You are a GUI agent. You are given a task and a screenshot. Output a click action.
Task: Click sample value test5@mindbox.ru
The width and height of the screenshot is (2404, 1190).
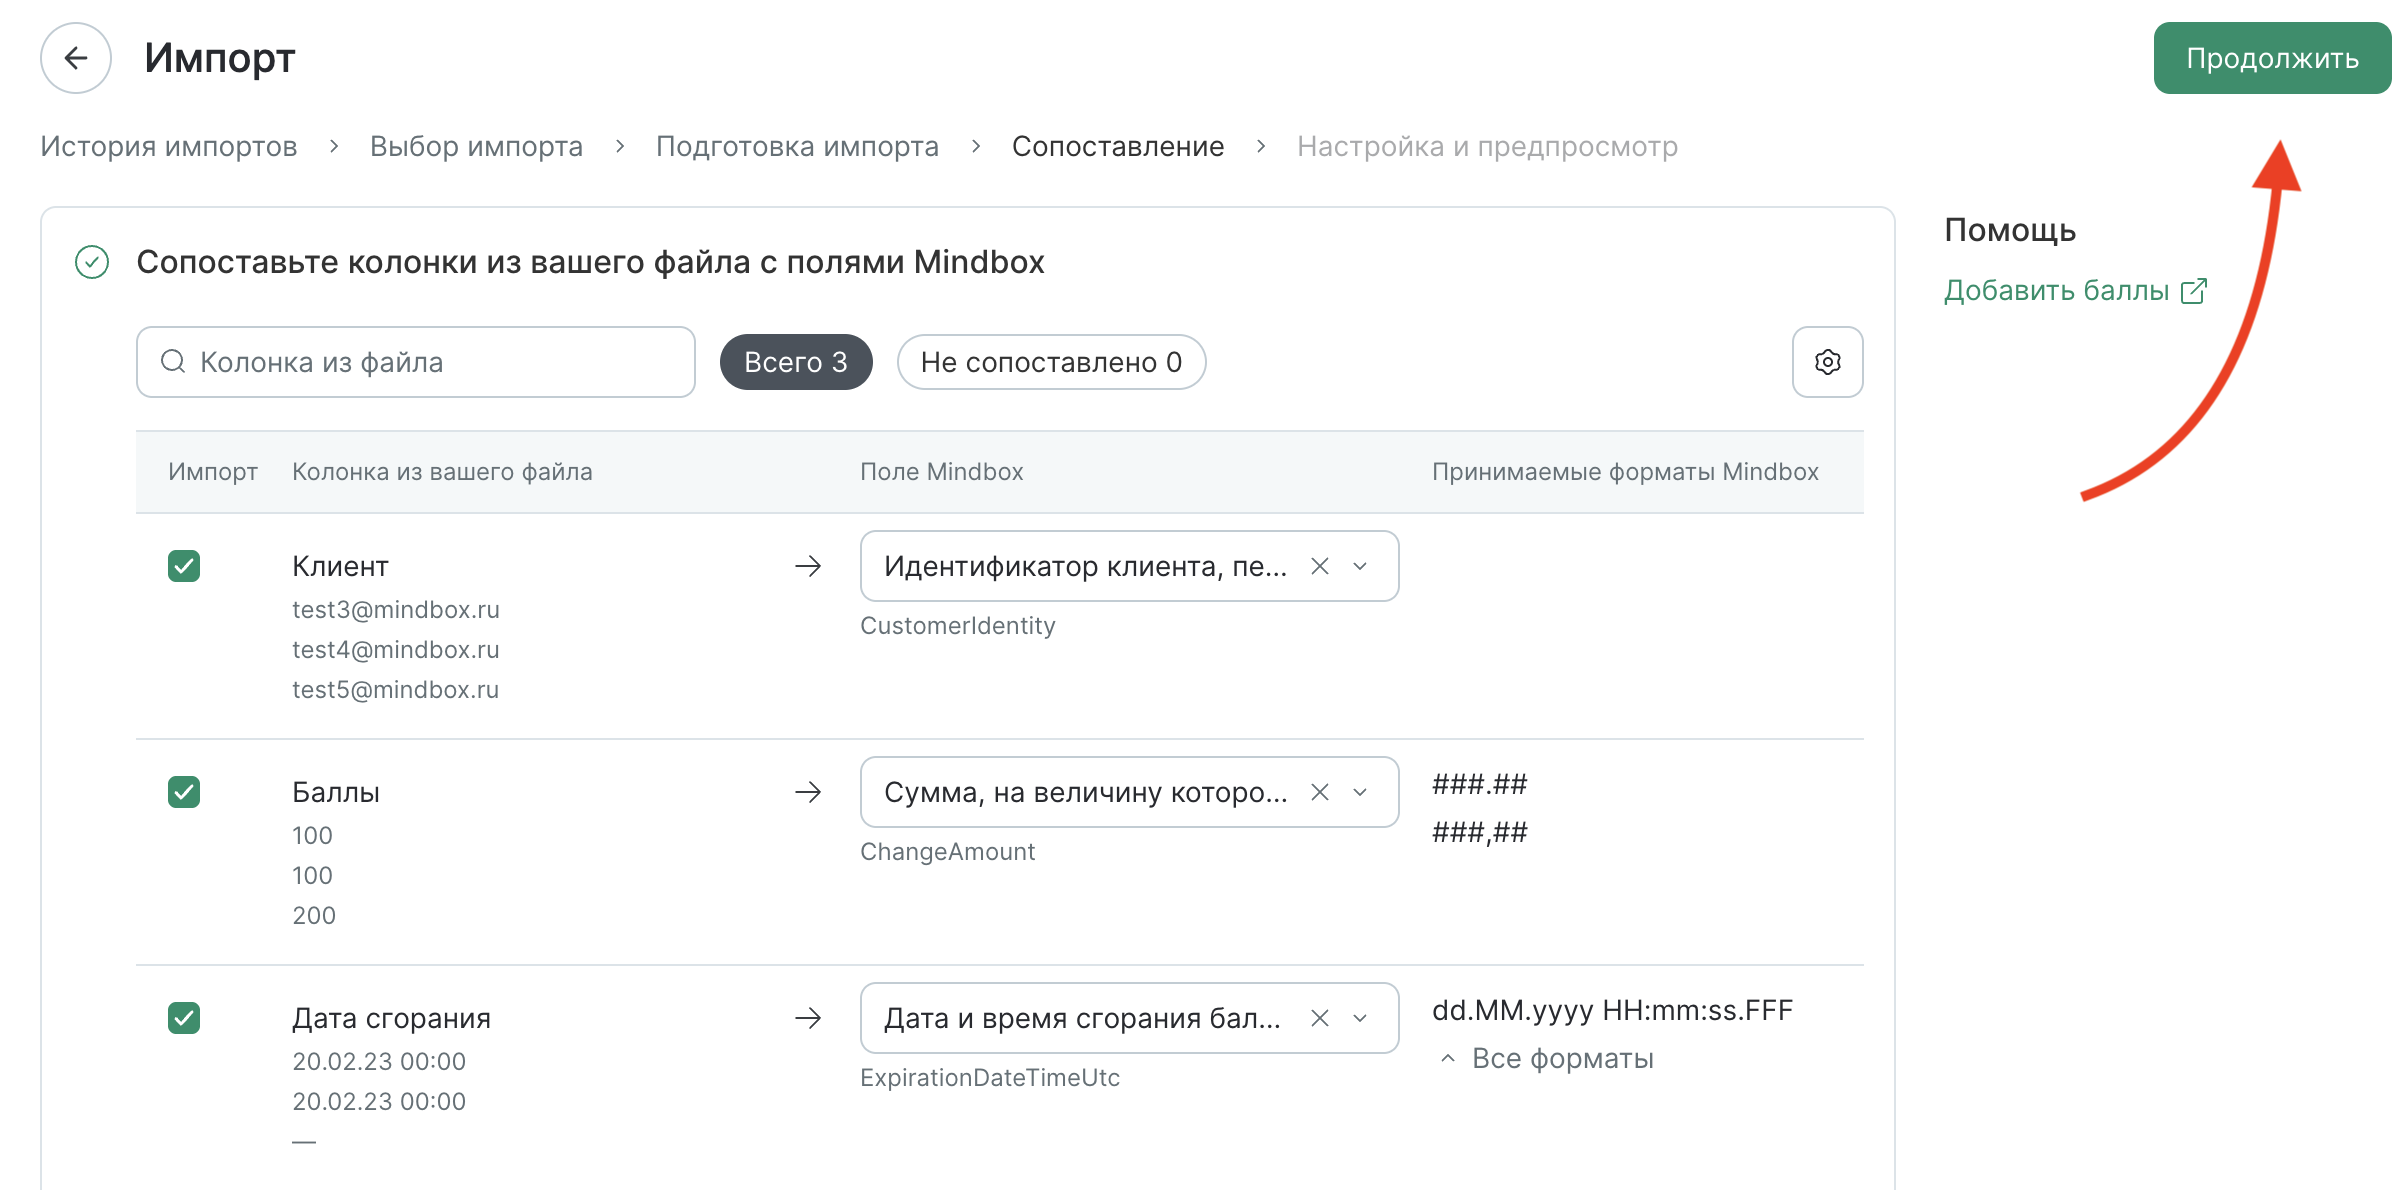pyautogui.click(x=396, y=690)
